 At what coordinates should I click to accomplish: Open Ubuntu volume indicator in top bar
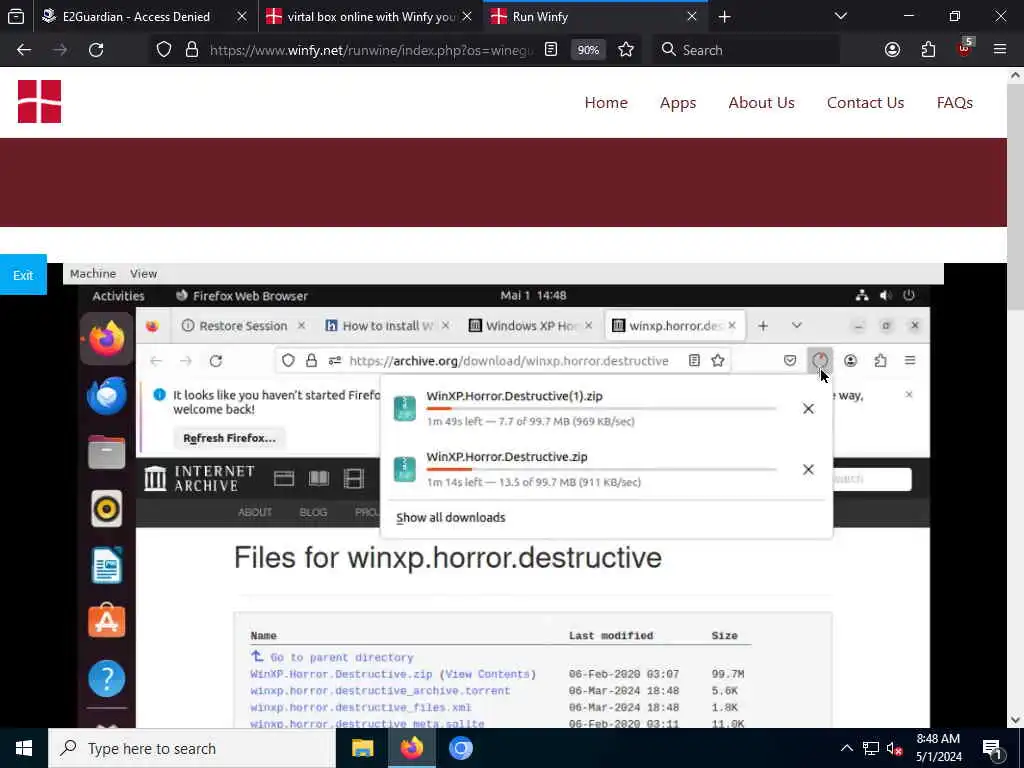[x=886, y=295]
